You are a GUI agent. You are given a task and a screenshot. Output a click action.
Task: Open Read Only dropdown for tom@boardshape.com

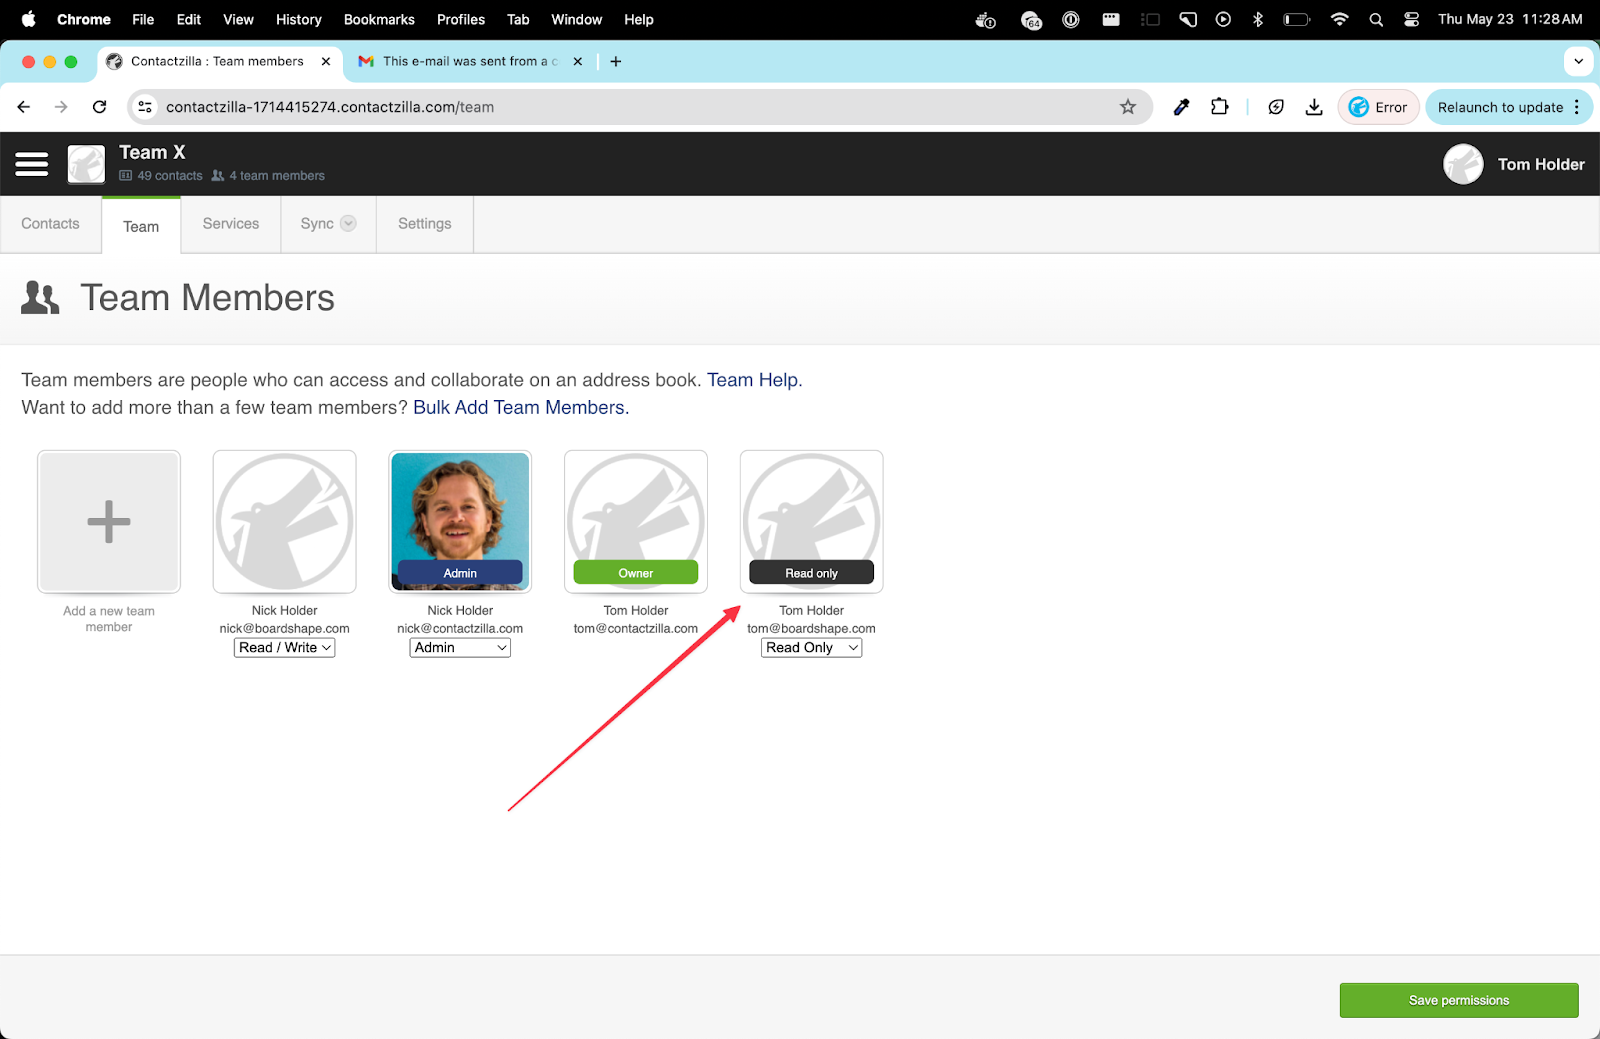(x=812, y=648)
